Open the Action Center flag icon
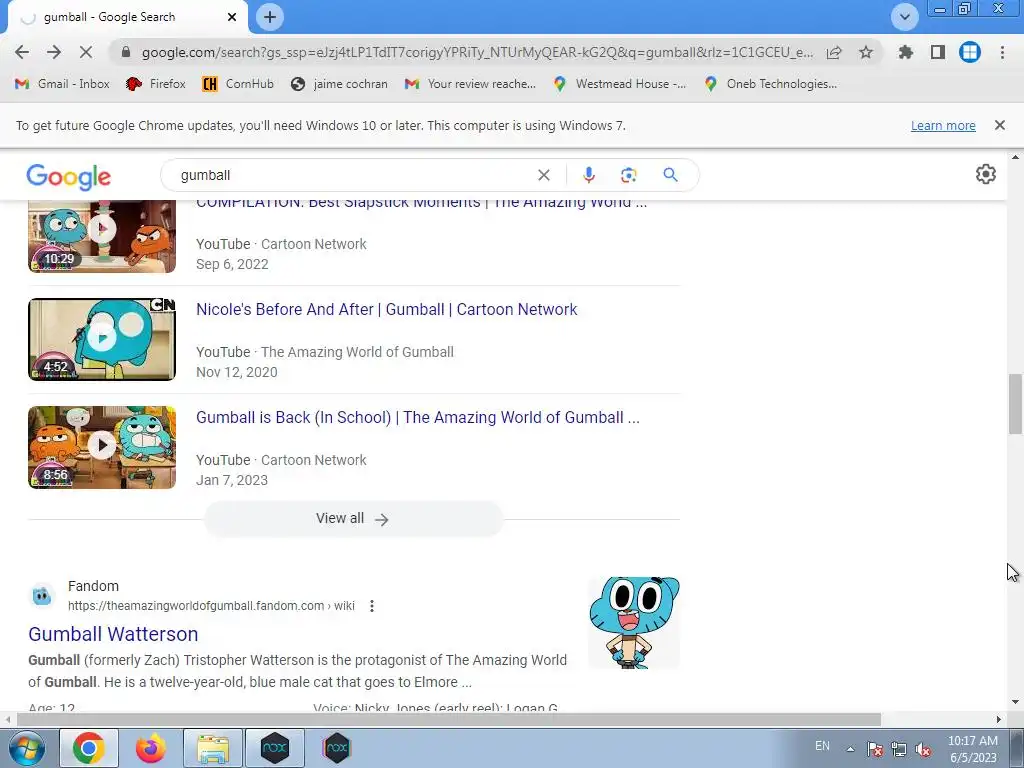Viewport: 1024px width, 768px height. 874,750
